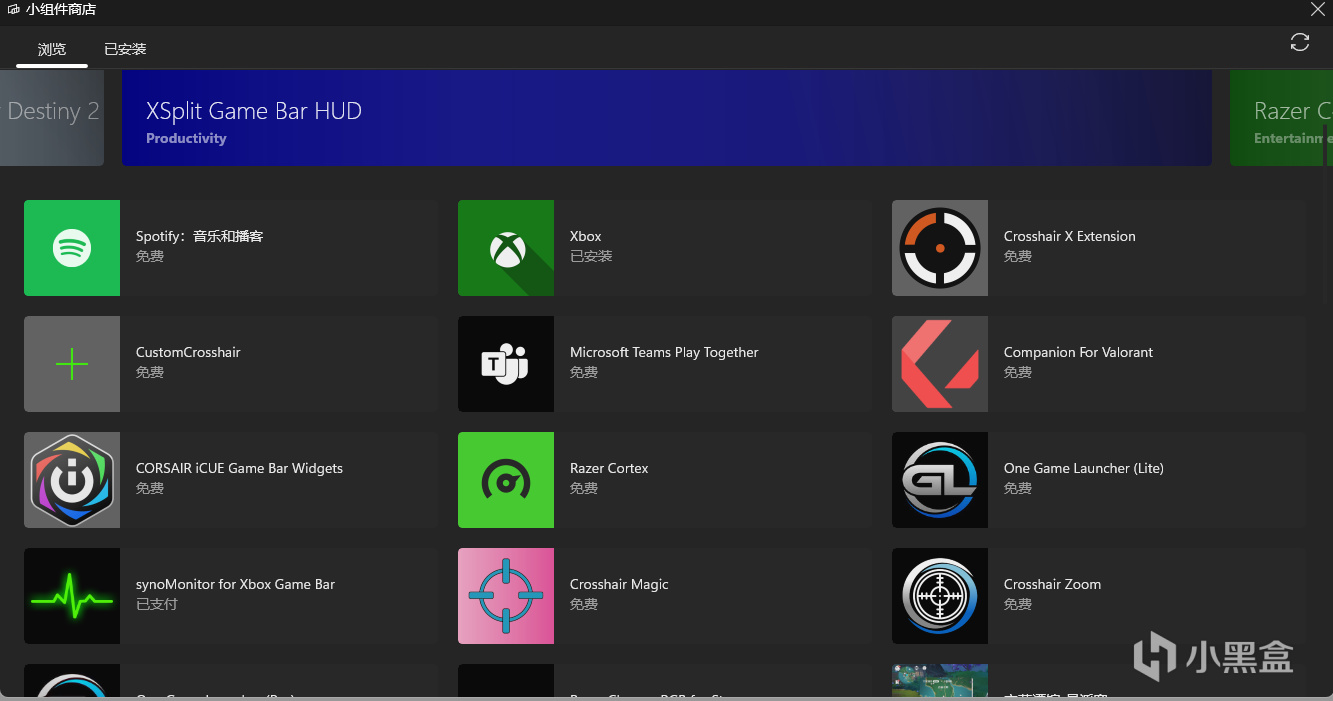Click the 免费 label under Razer Cortex
The width and height of the screenshot is (1333, 701).
tap(584, 489)
